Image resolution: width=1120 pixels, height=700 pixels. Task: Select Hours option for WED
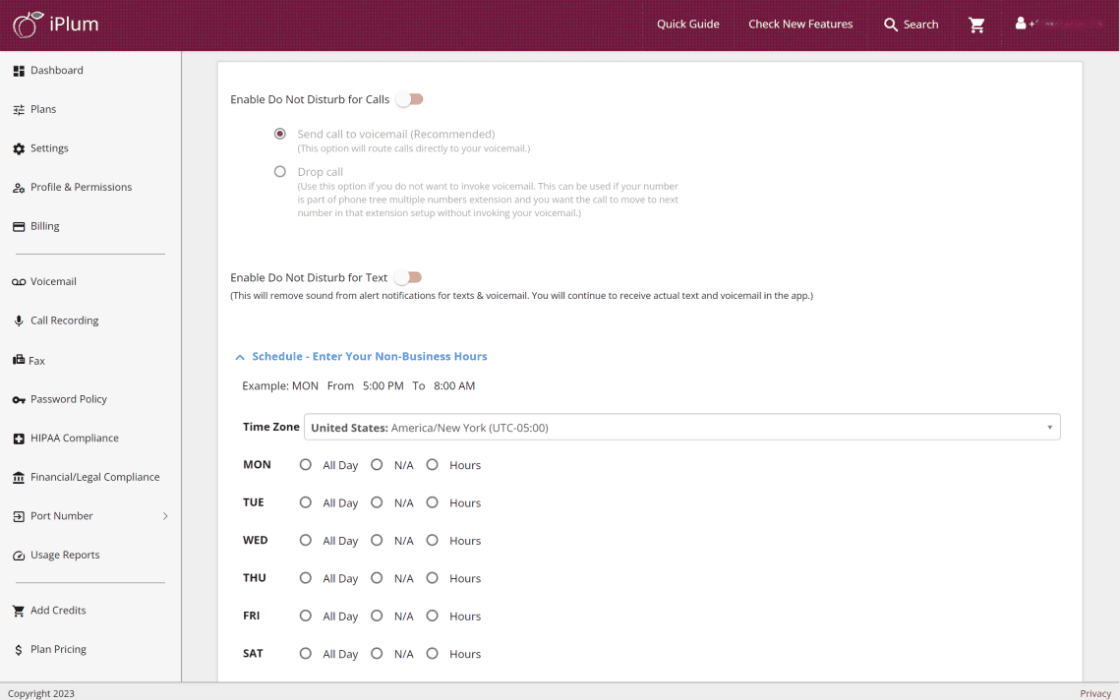point(432,540)
